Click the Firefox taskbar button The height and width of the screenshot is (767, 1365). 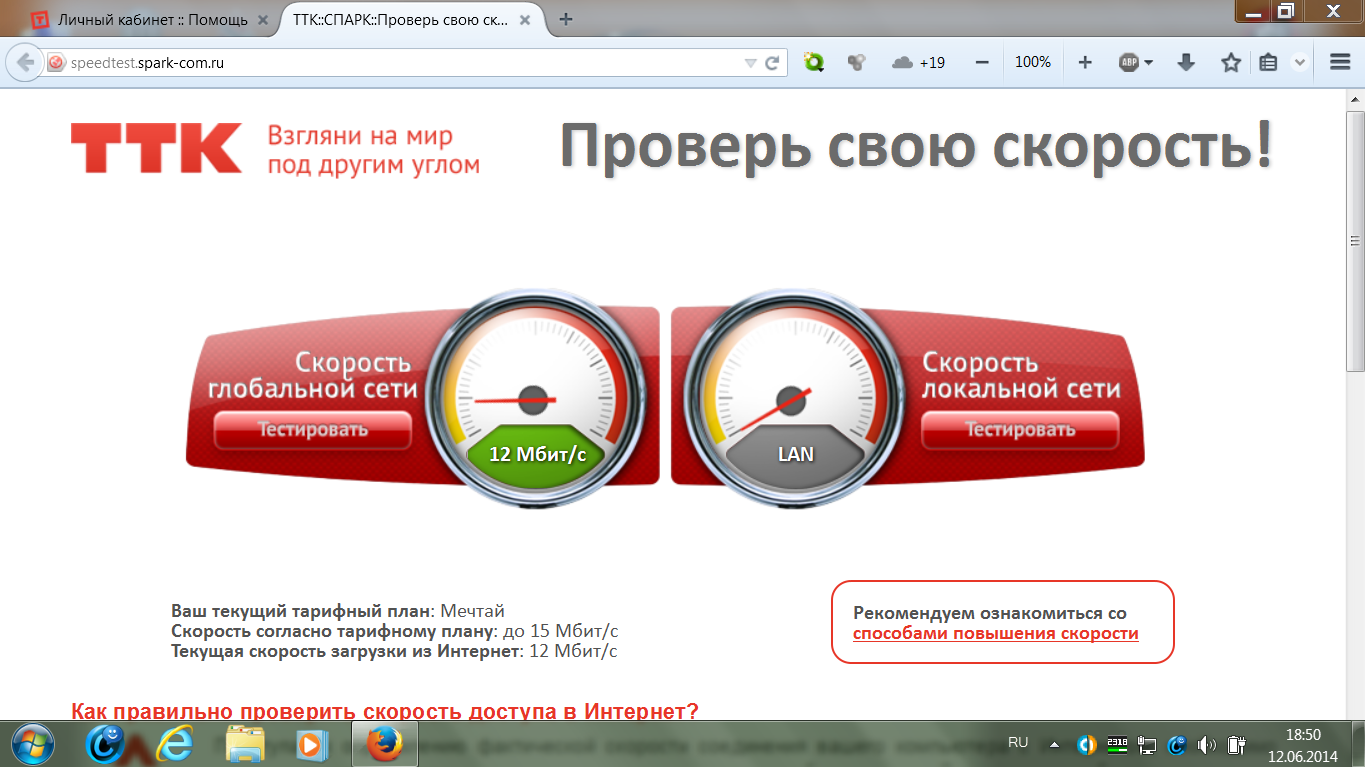click(x=383, y=744)
